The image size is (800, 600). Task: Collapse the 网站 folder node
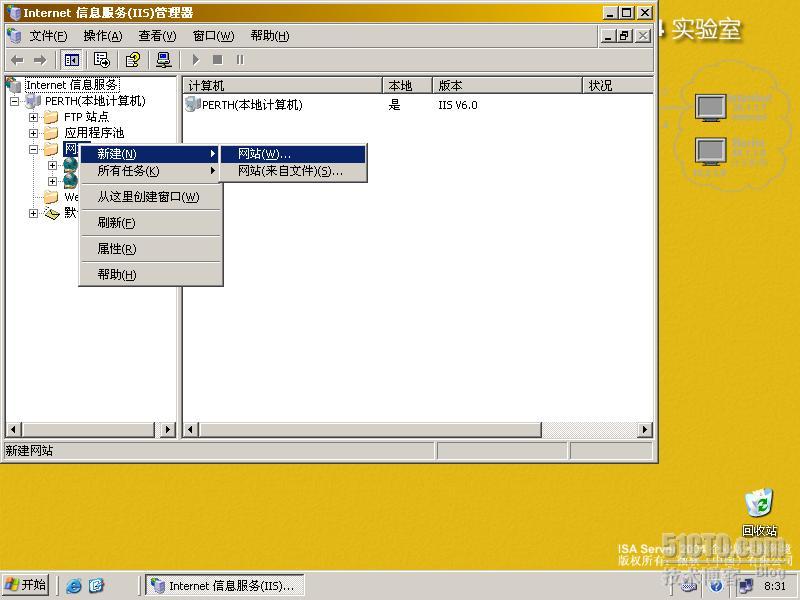(x=34, y=149)
